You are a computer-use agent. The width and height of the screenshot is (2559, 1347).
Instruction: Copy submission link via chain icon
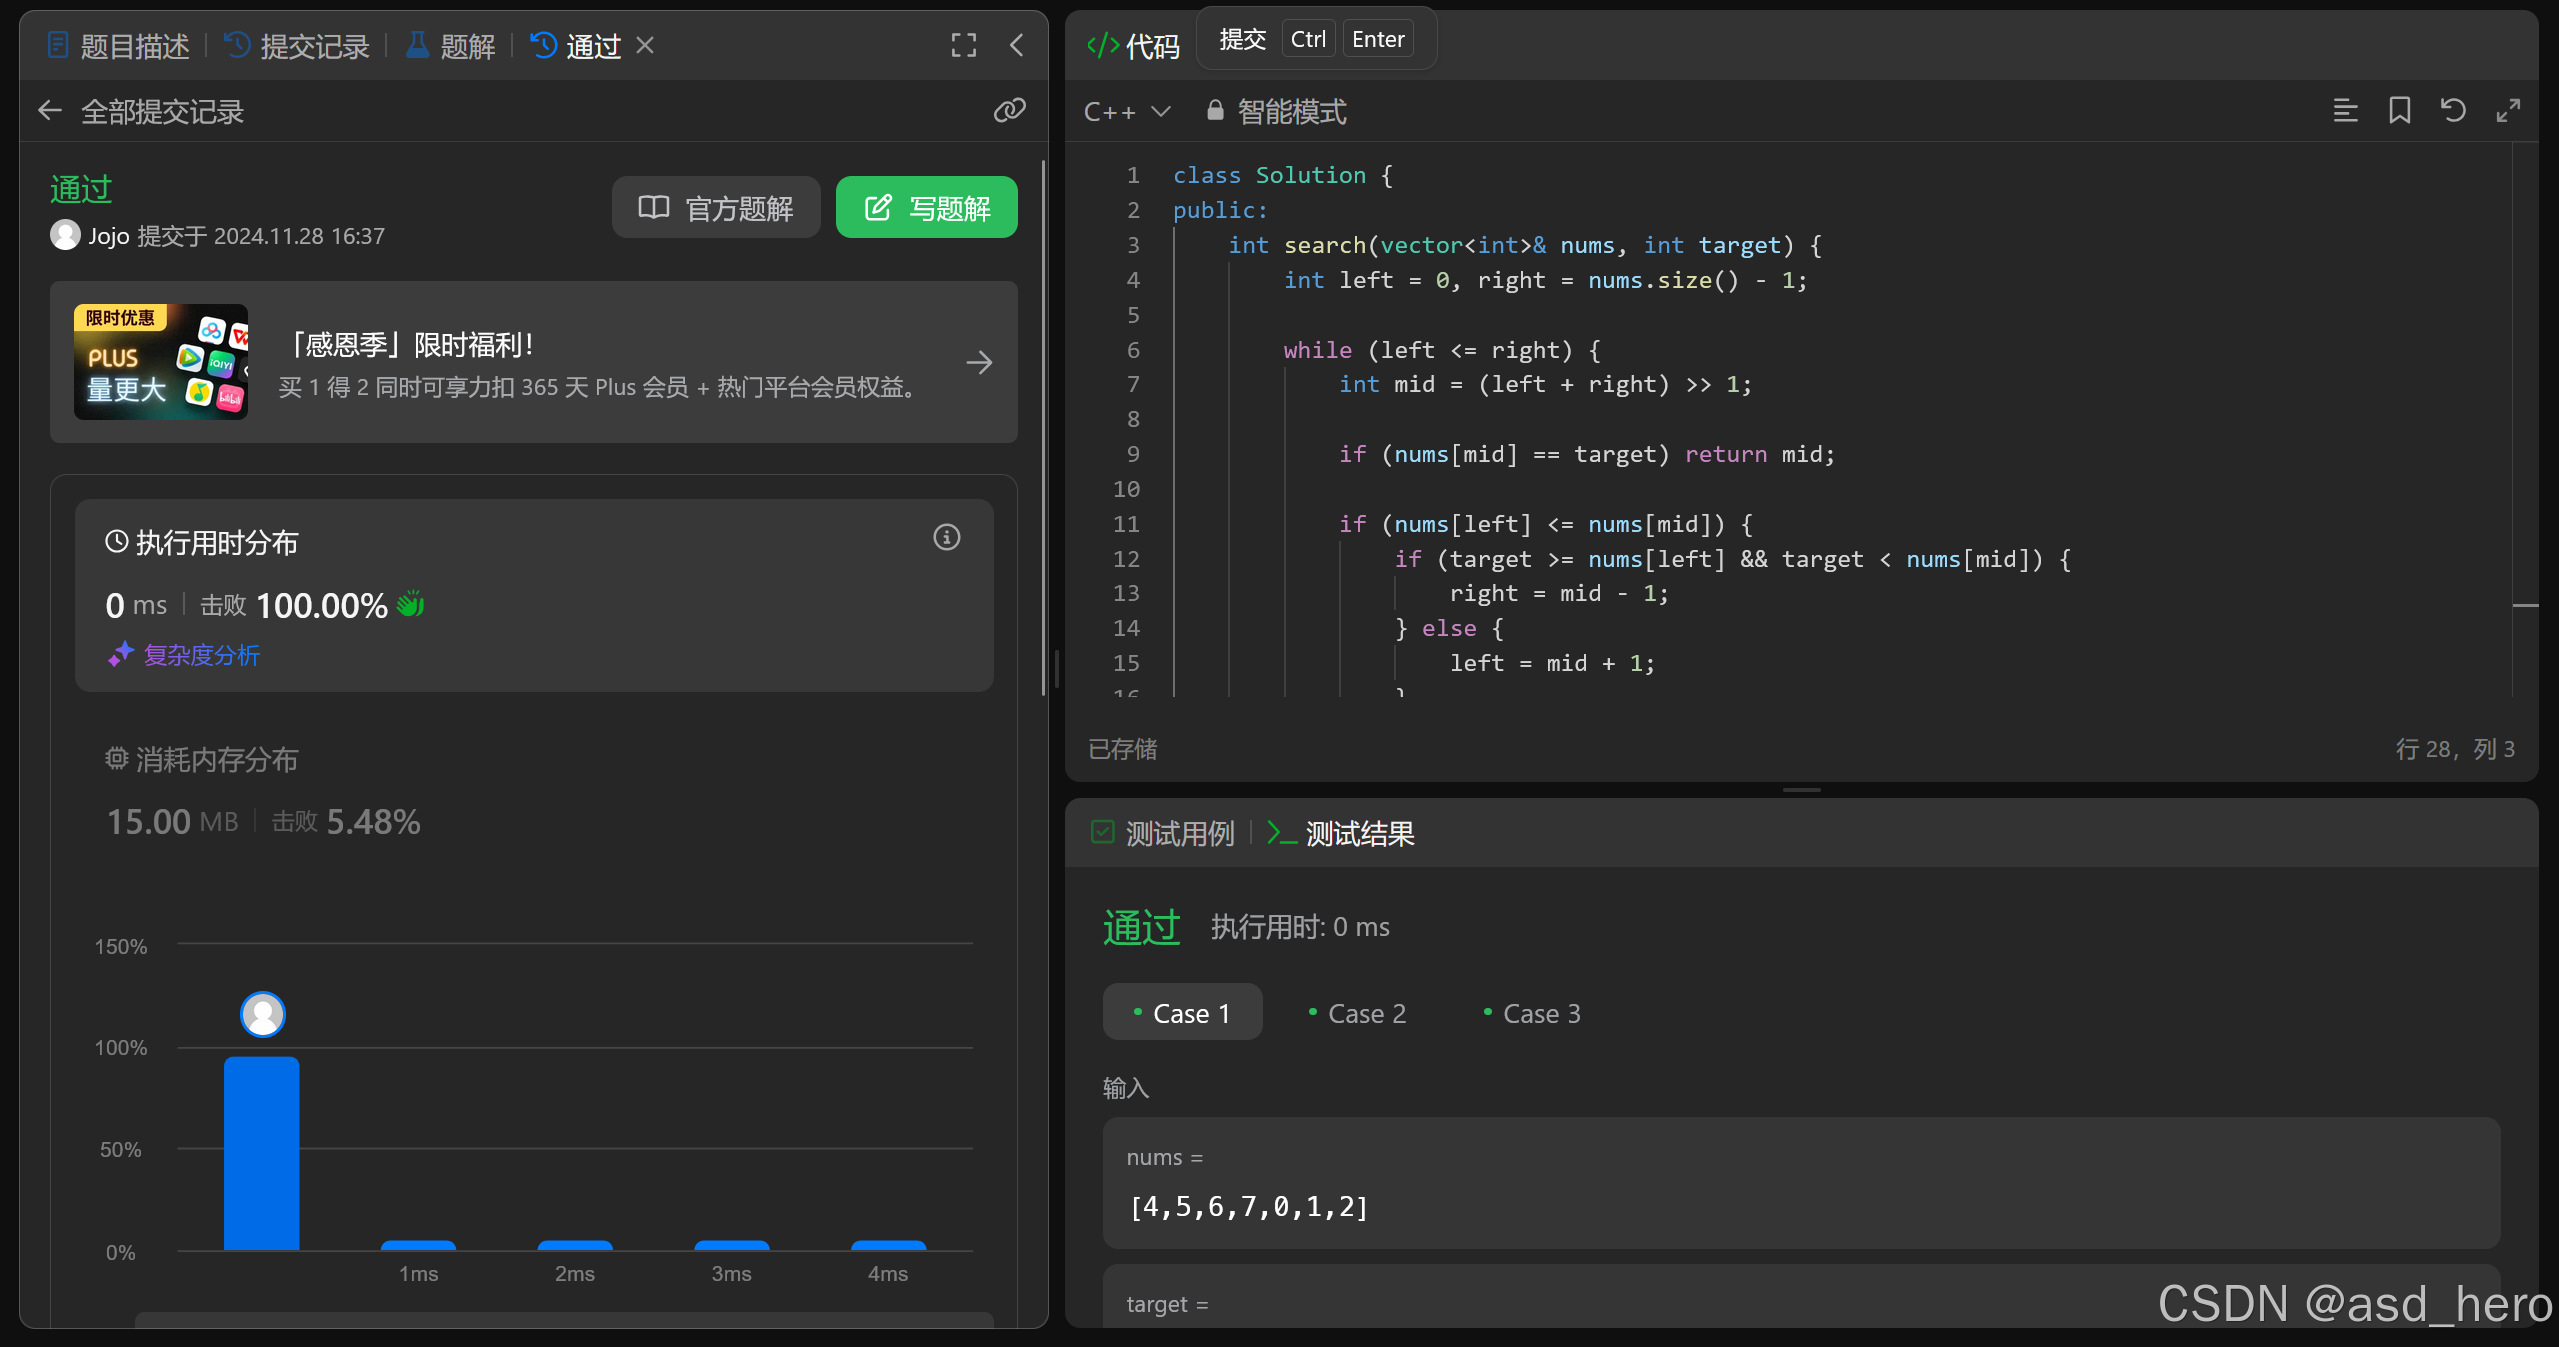point(1009,110)
